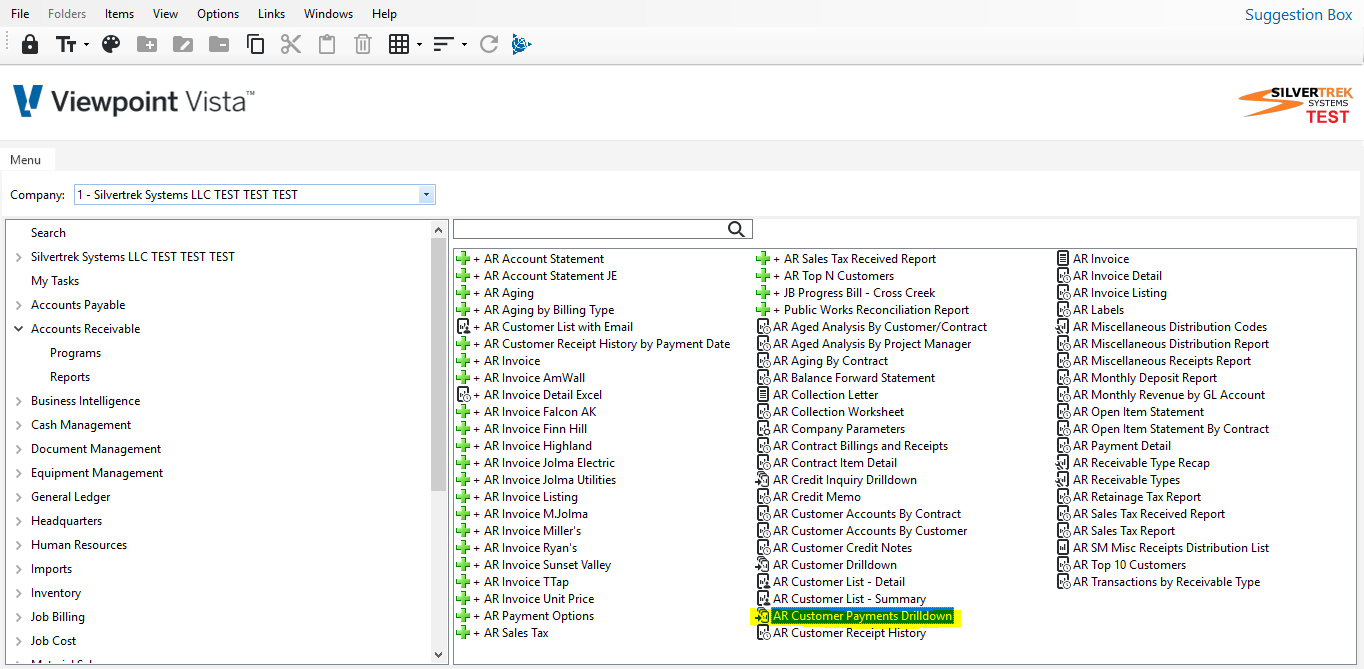Click icon beside AR Customer List with Email

[463, 327]
